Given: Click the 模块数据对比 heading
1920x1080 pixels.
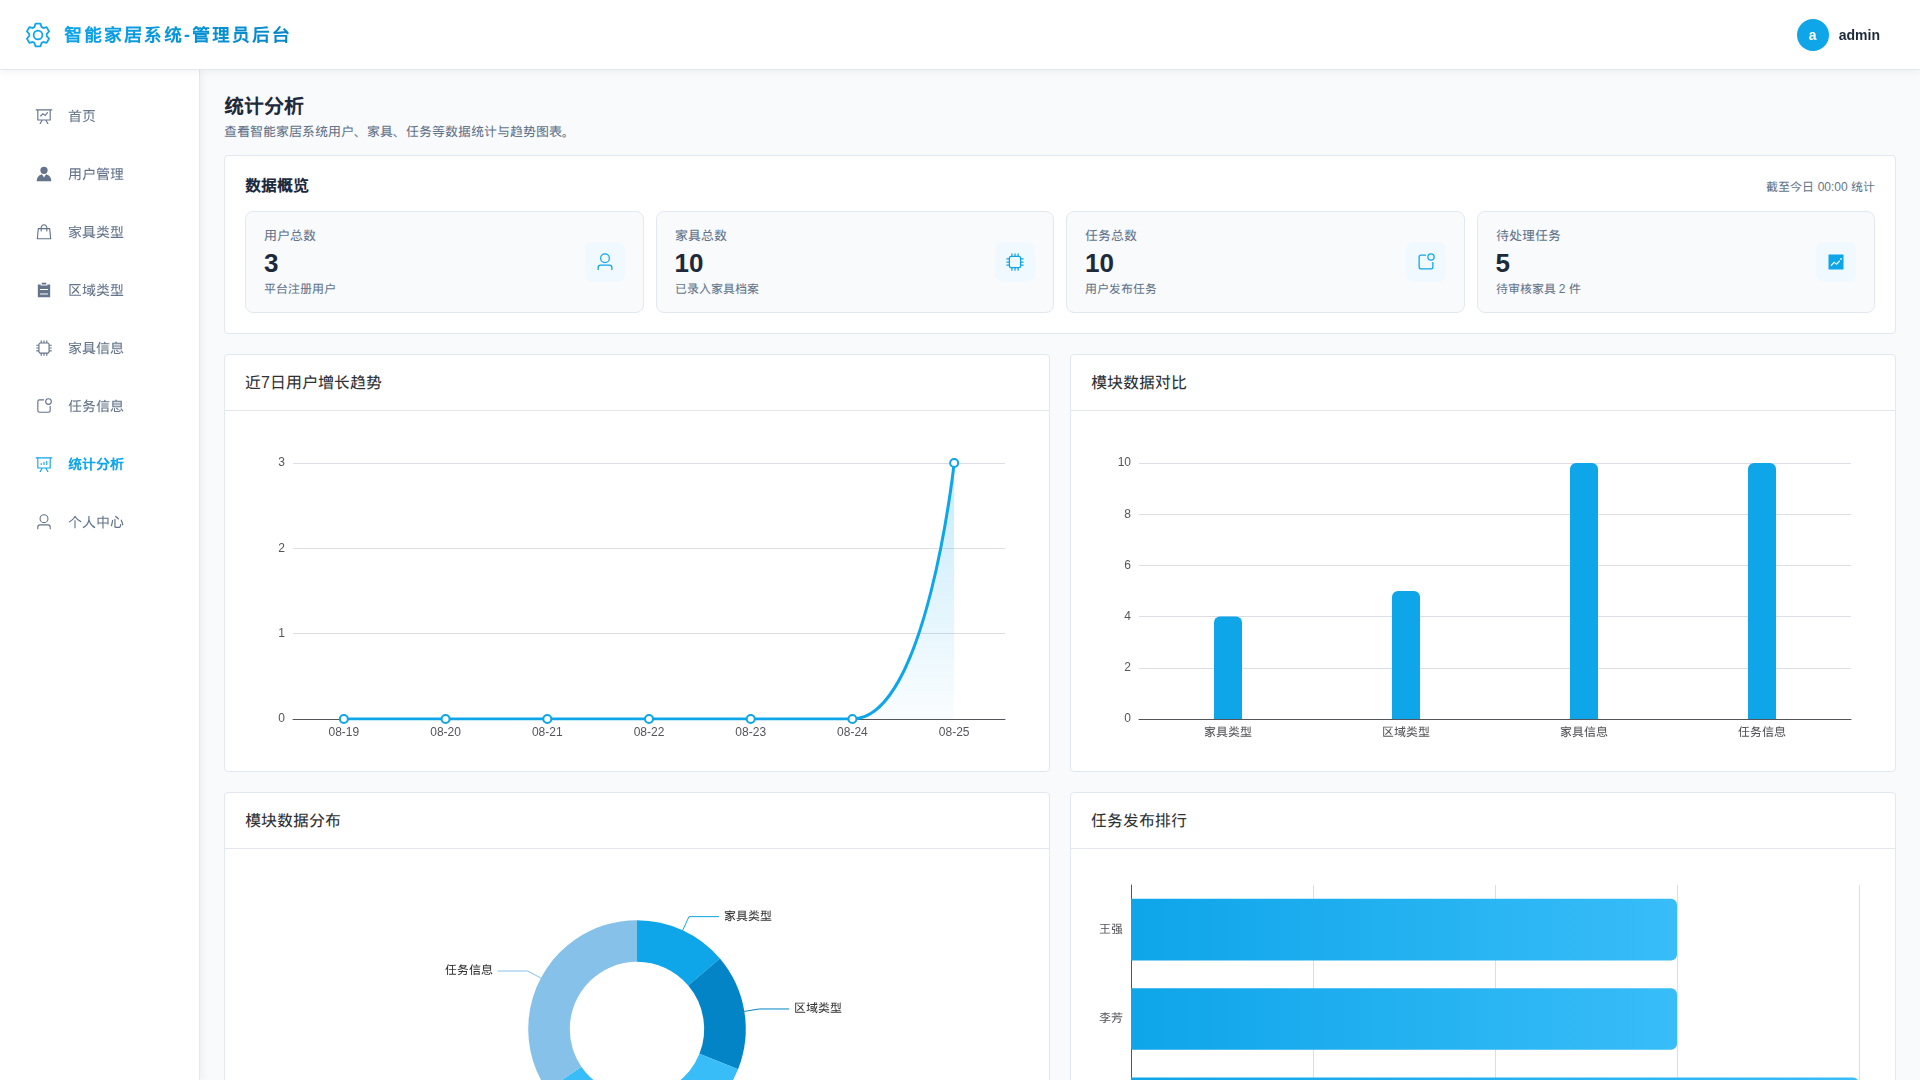Looking at the screenshot, I should coord(1139,383).
